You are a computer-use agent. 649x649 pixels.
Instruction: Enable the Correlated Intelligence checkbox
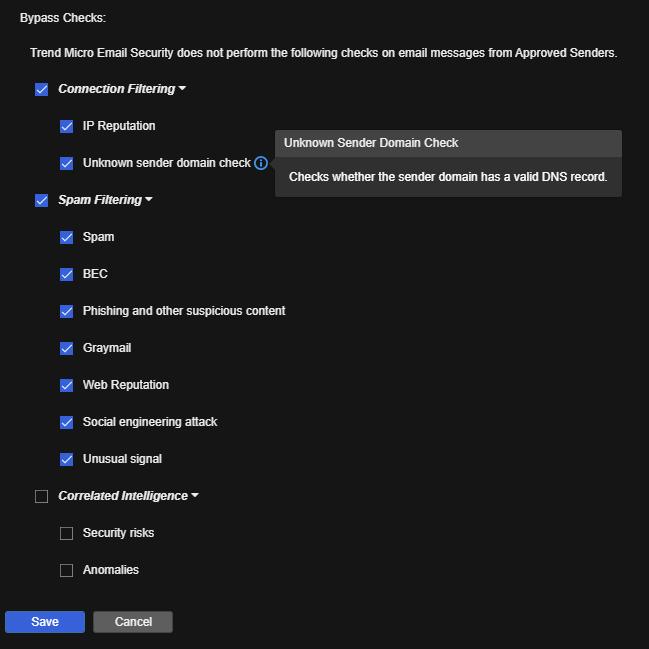click(x=42, y=497)
